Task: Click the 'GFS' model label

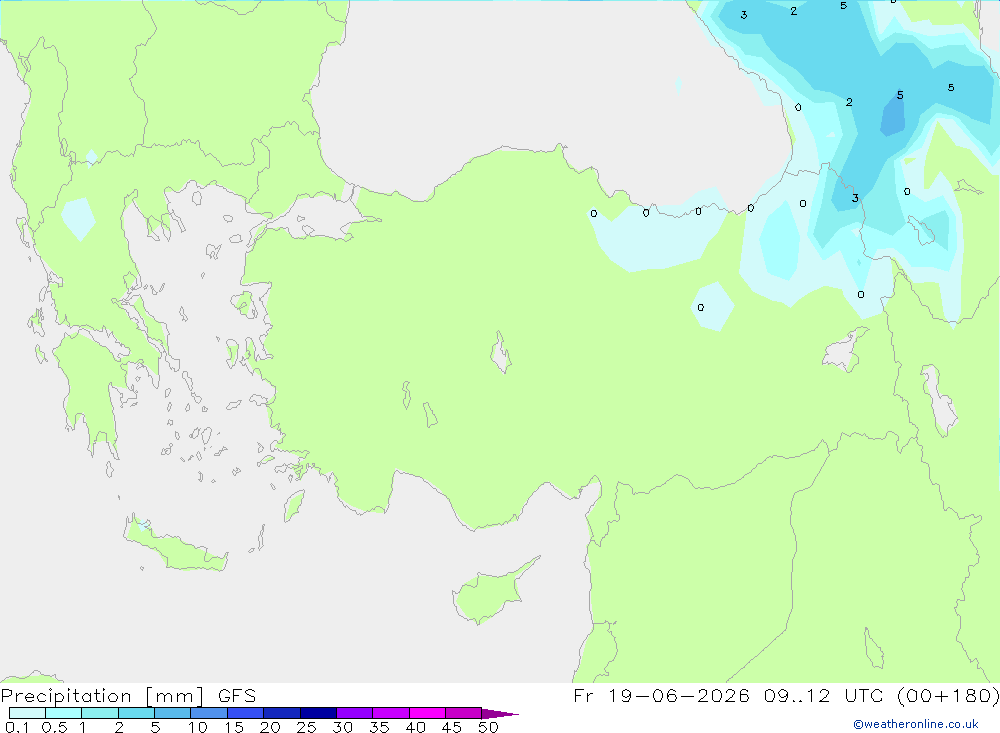Action: point(237,695)
